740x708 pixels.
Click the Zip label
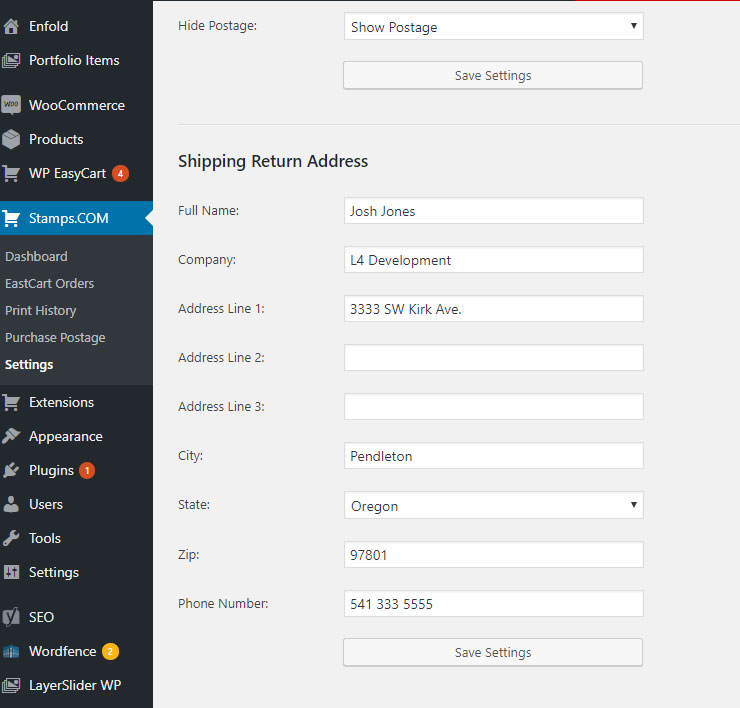click(189, 555)
